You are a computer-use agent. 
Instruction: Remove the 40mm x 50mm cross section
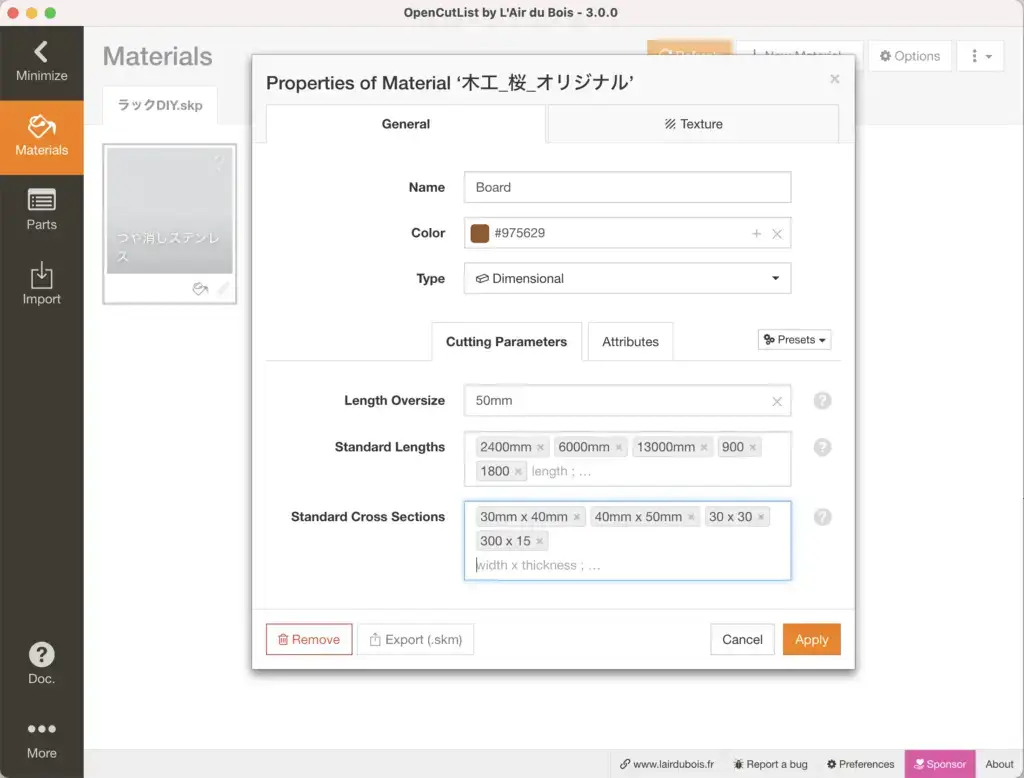[x=691, y=517]
